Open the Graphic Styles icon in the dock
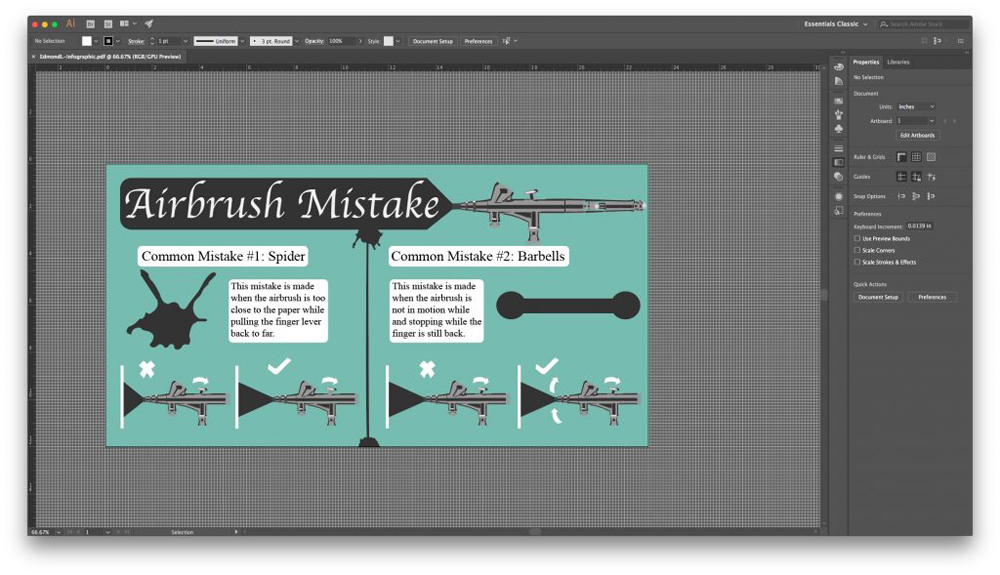This screenshot has height=575, width=1000. 839,210
